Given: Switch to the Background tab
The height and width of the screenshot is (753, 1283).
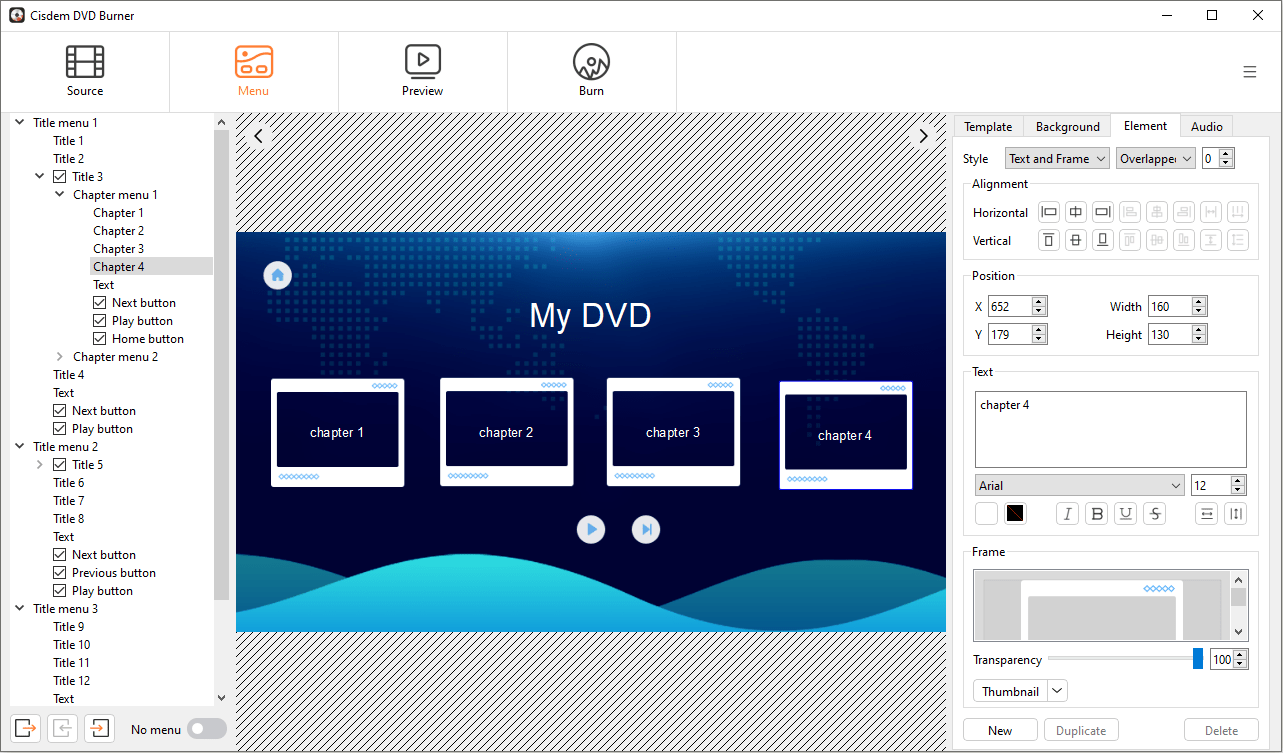Looking at the screenshot, I should [x=1067, y=127].
